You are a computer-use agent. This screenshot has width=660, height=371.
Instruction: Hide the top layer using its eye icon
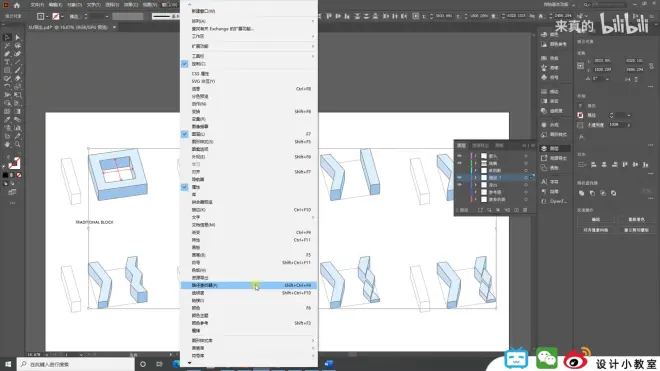tap(459, 156)
